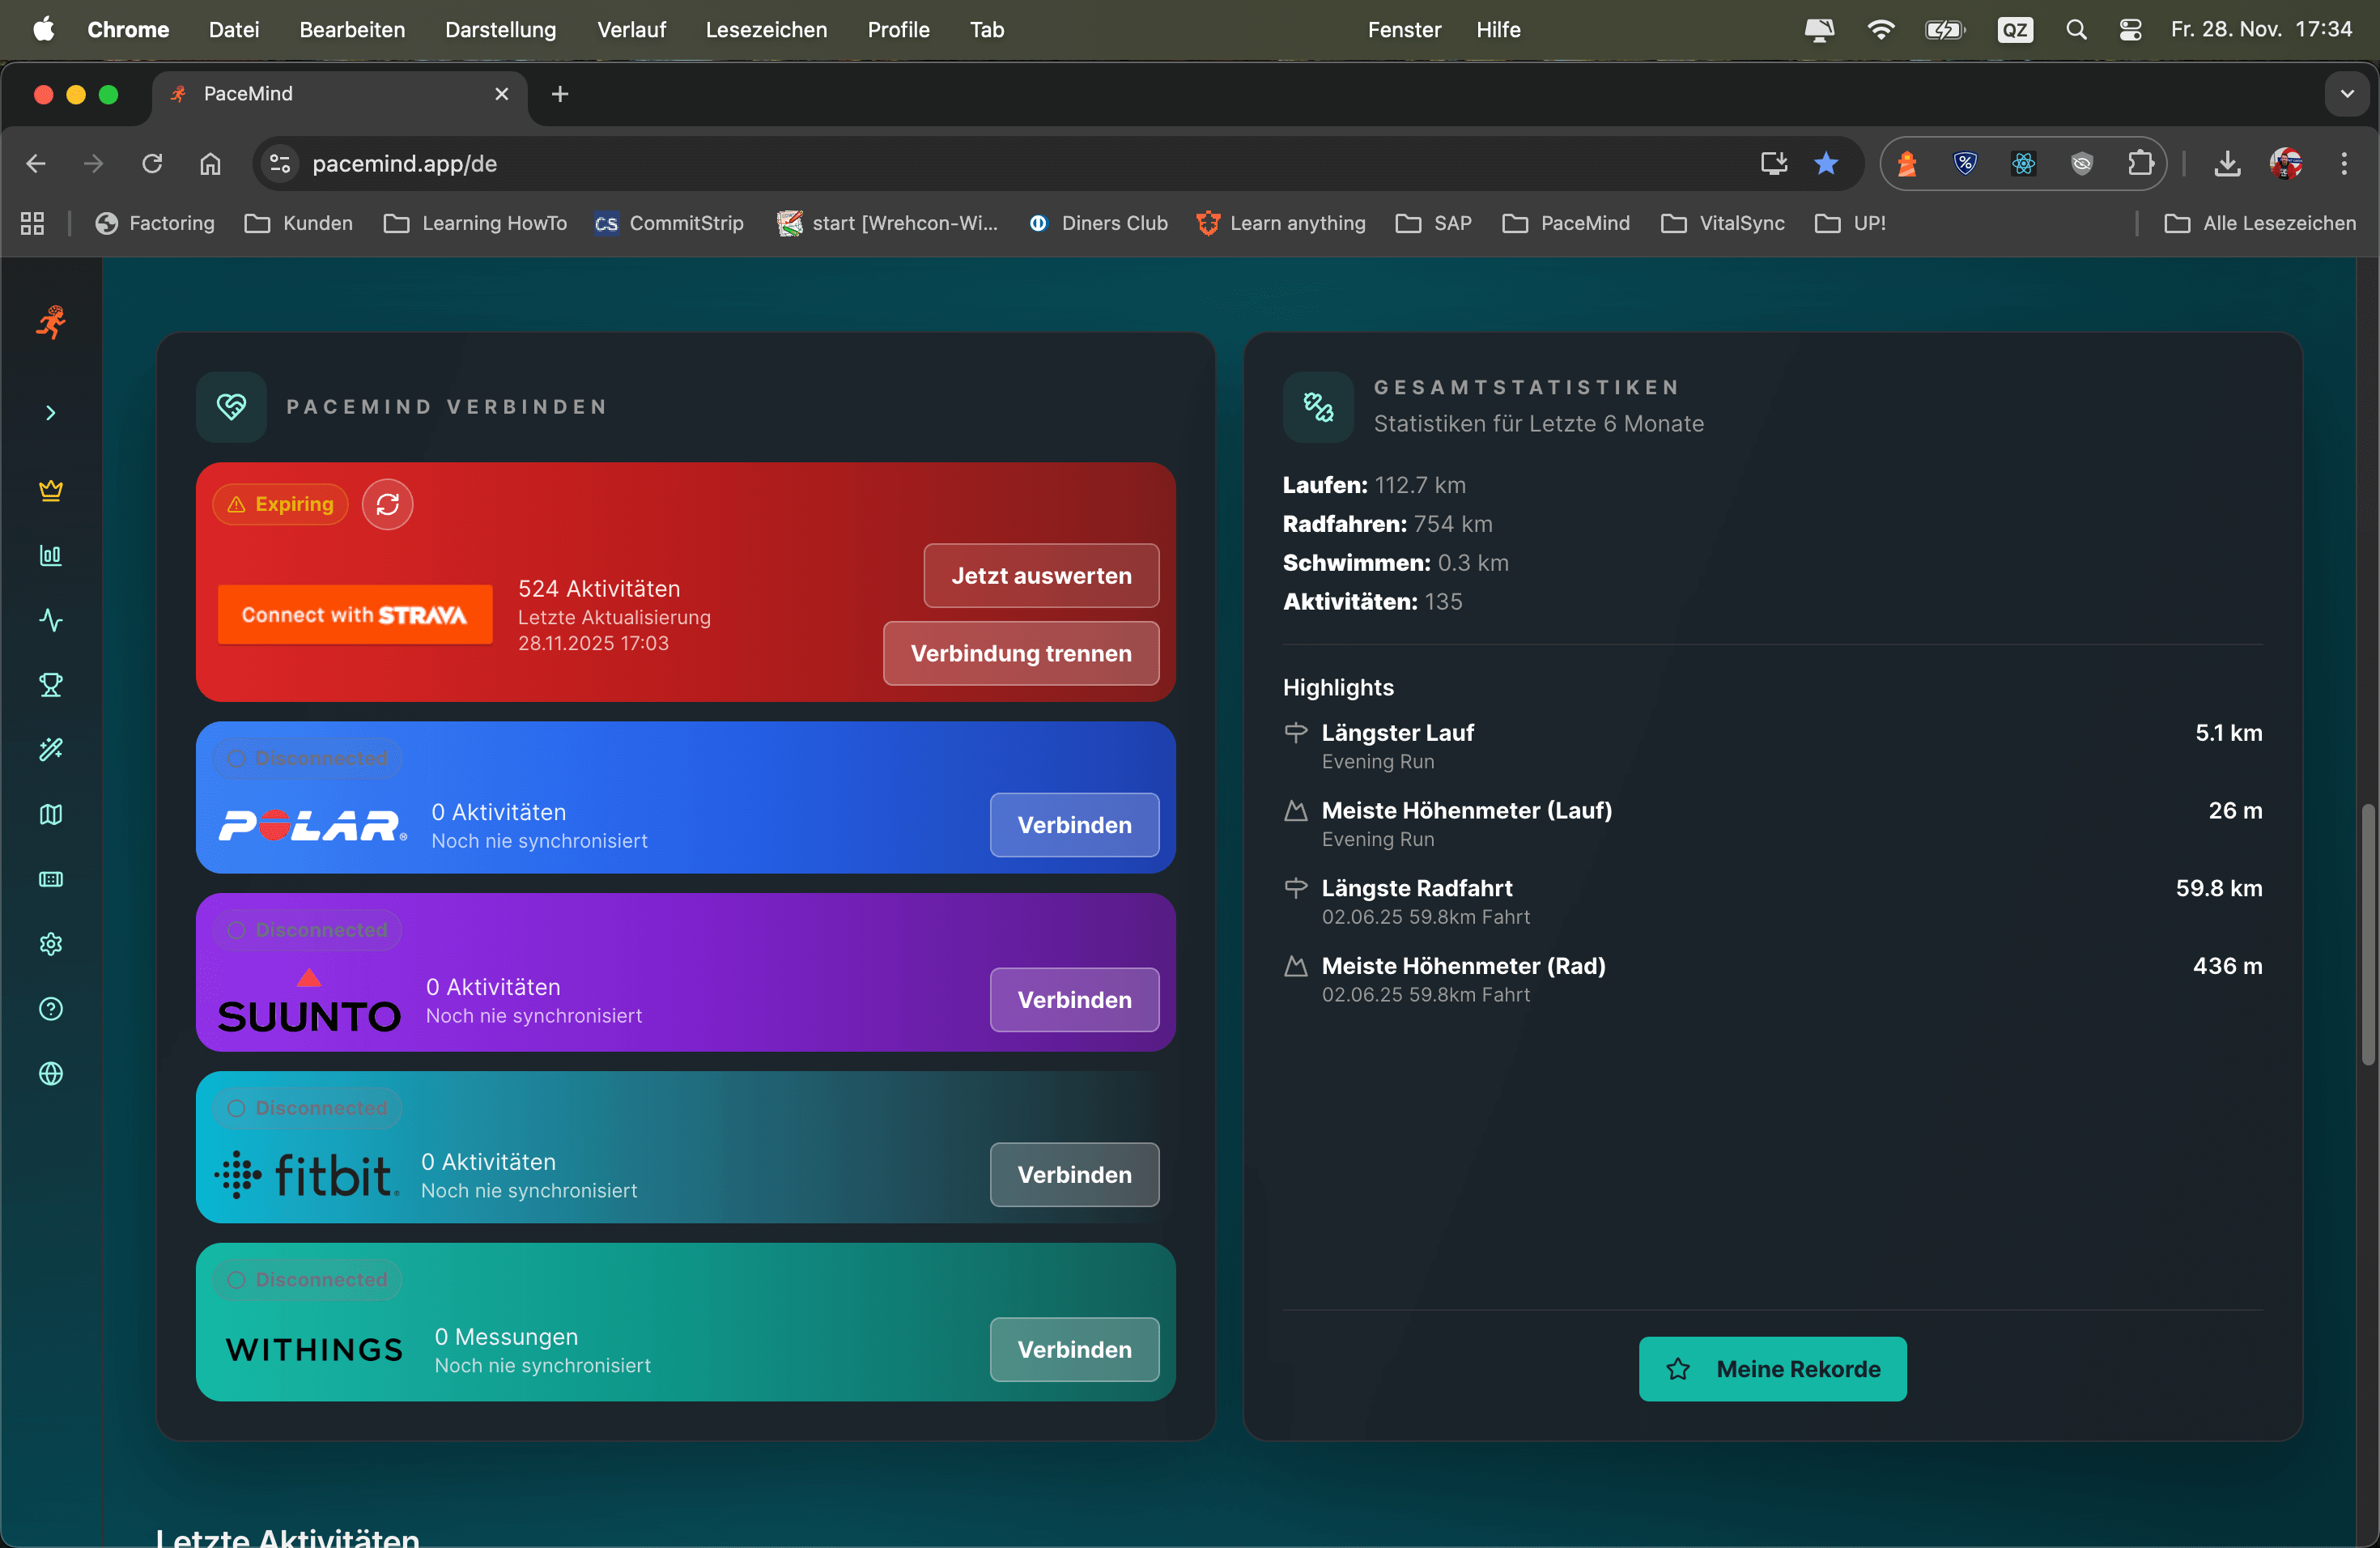Open the trophy records section in sidebar
2380x1548 pixels.
[51, 685]
